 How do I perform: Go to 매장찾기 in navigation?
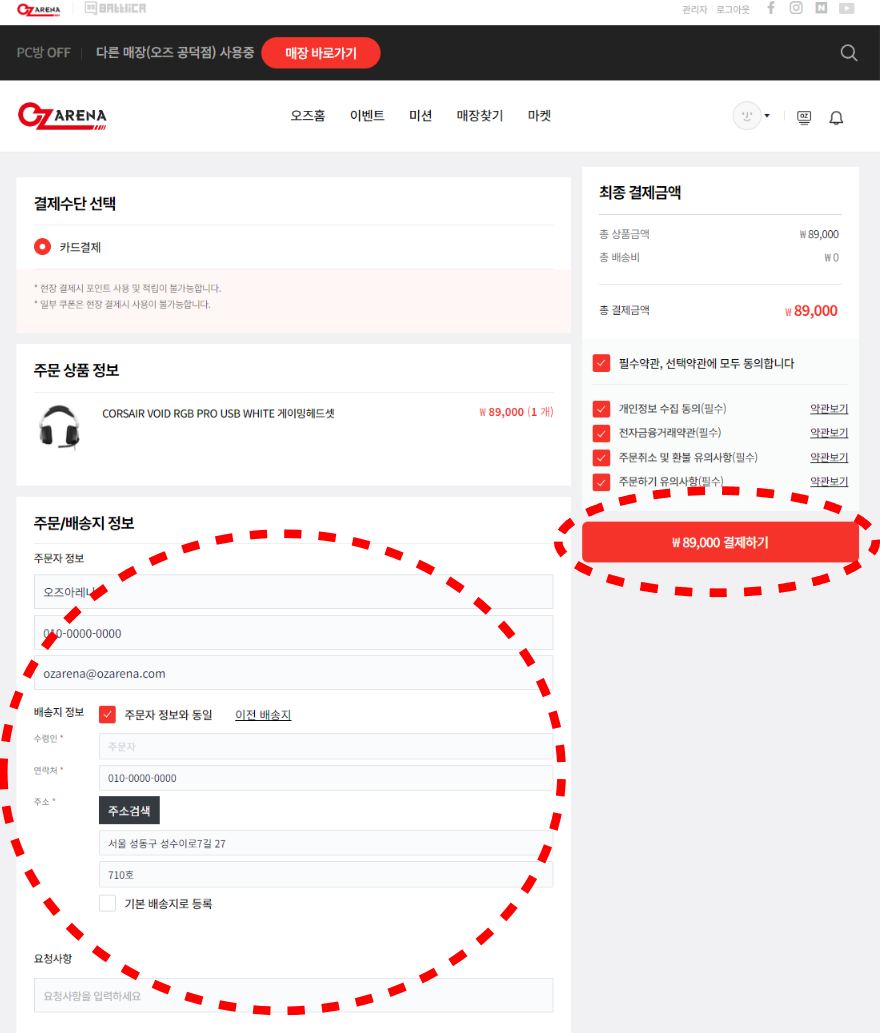click(480, 116)
